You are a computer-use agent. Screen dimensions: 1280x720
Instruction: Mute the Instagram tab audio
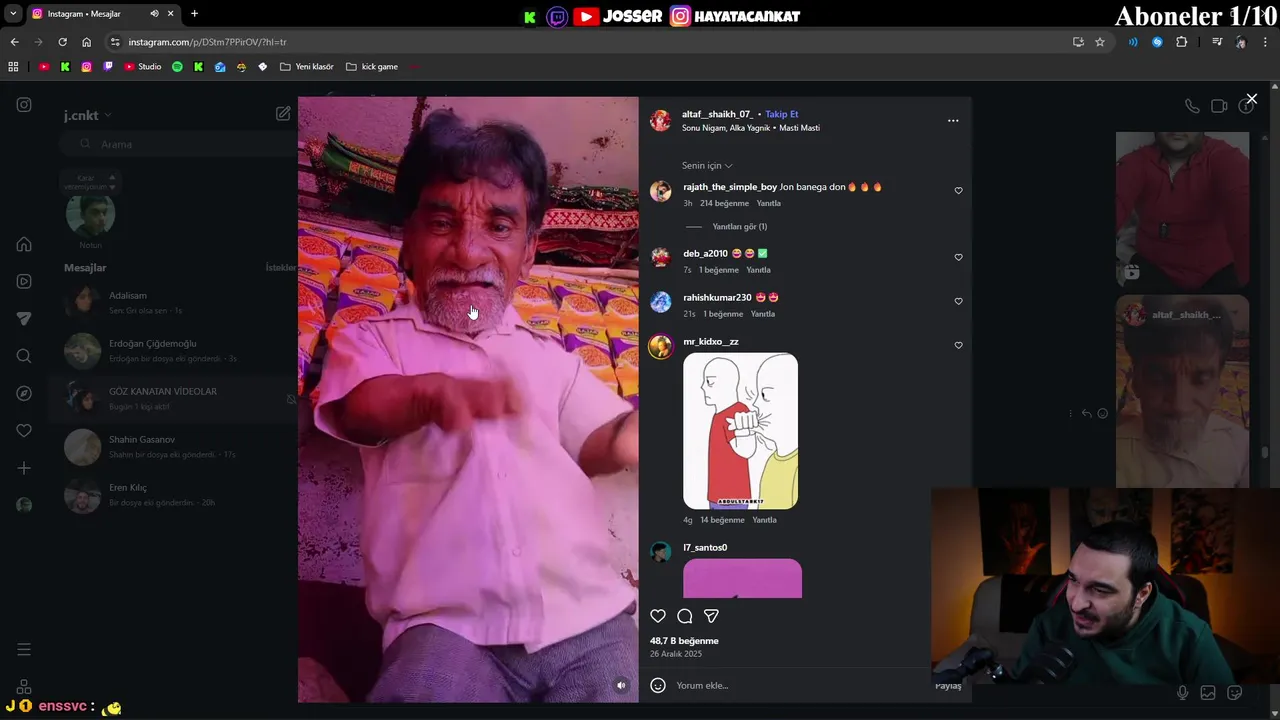[x=154, y=14]
